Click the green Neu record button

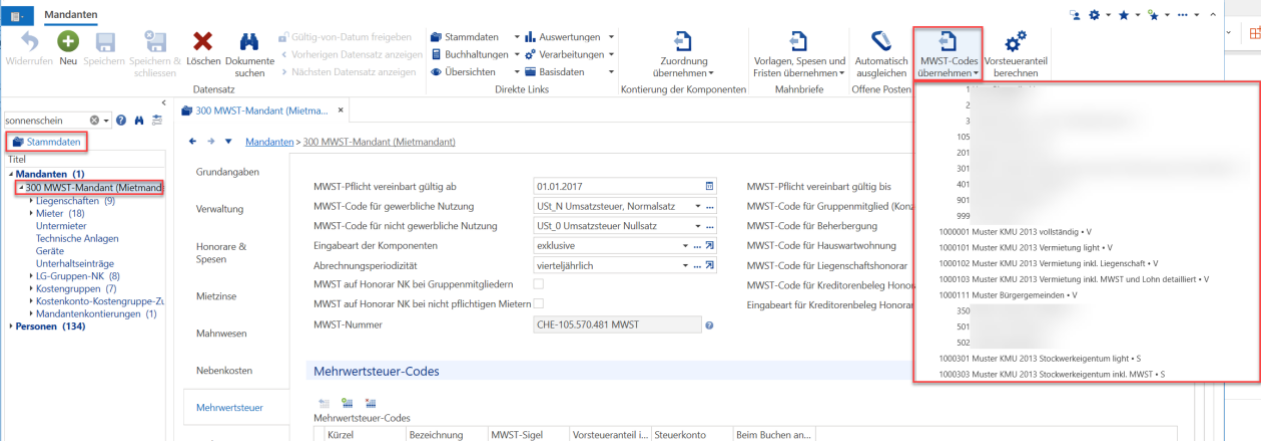click(68, 47)
